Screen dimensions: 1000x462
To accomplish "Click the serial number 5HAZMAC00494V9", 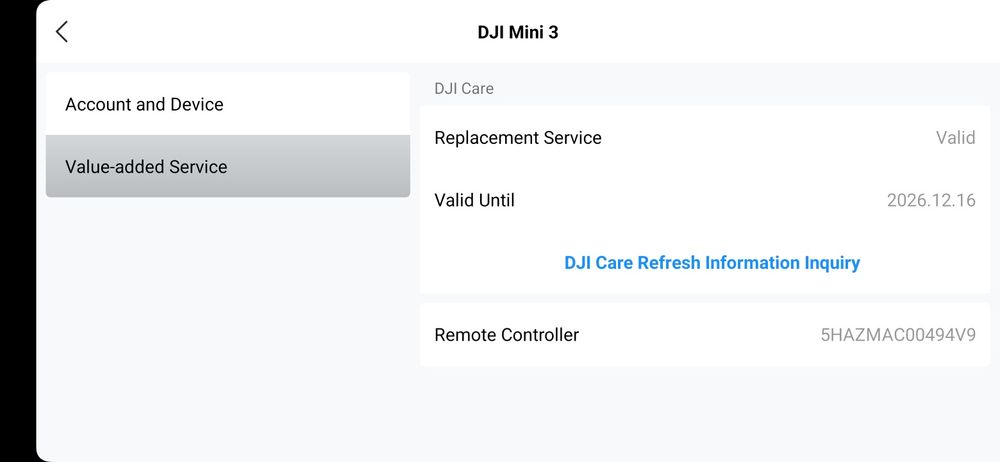I will 898,335.
